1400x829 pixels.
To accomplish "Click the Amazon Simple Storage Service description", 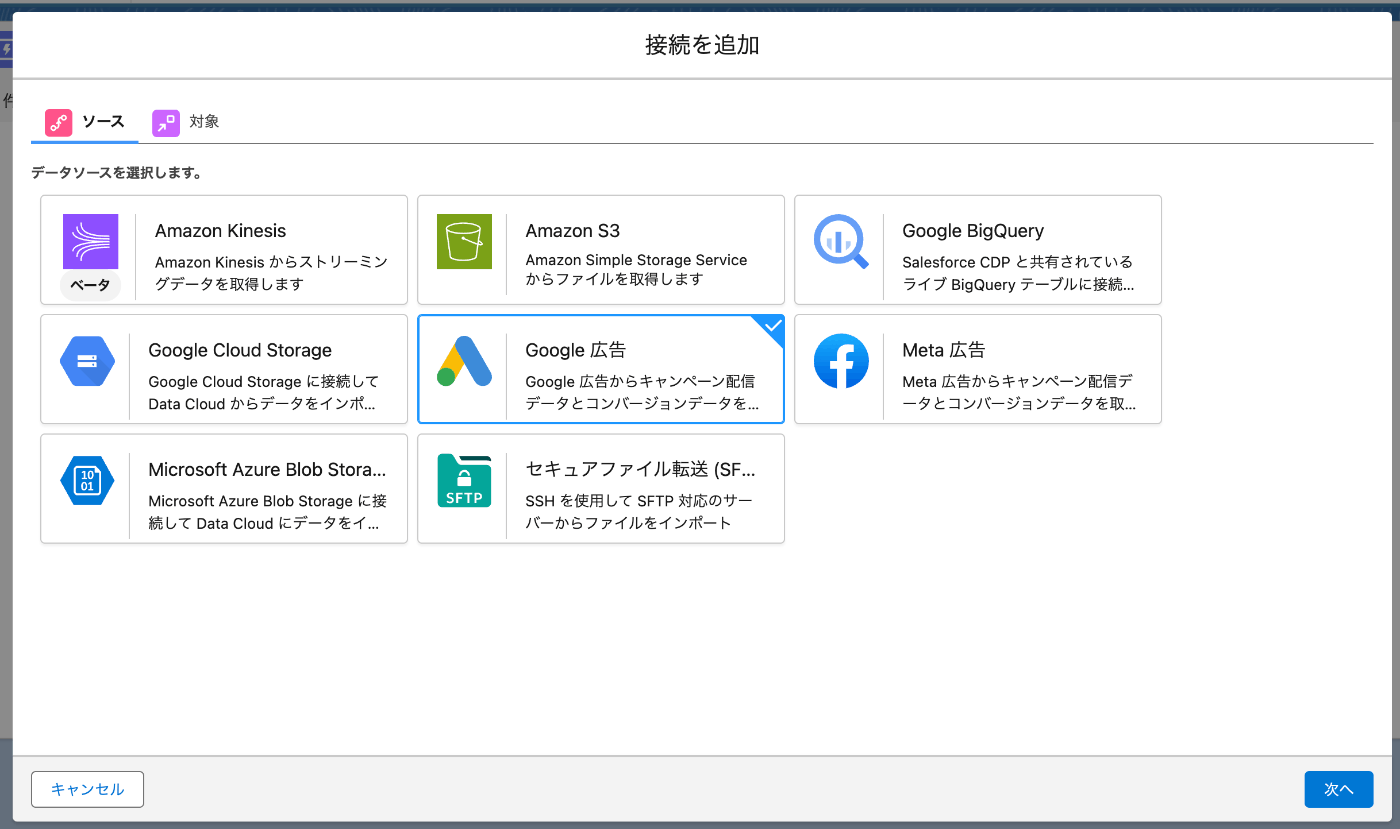I will (636, 270).
